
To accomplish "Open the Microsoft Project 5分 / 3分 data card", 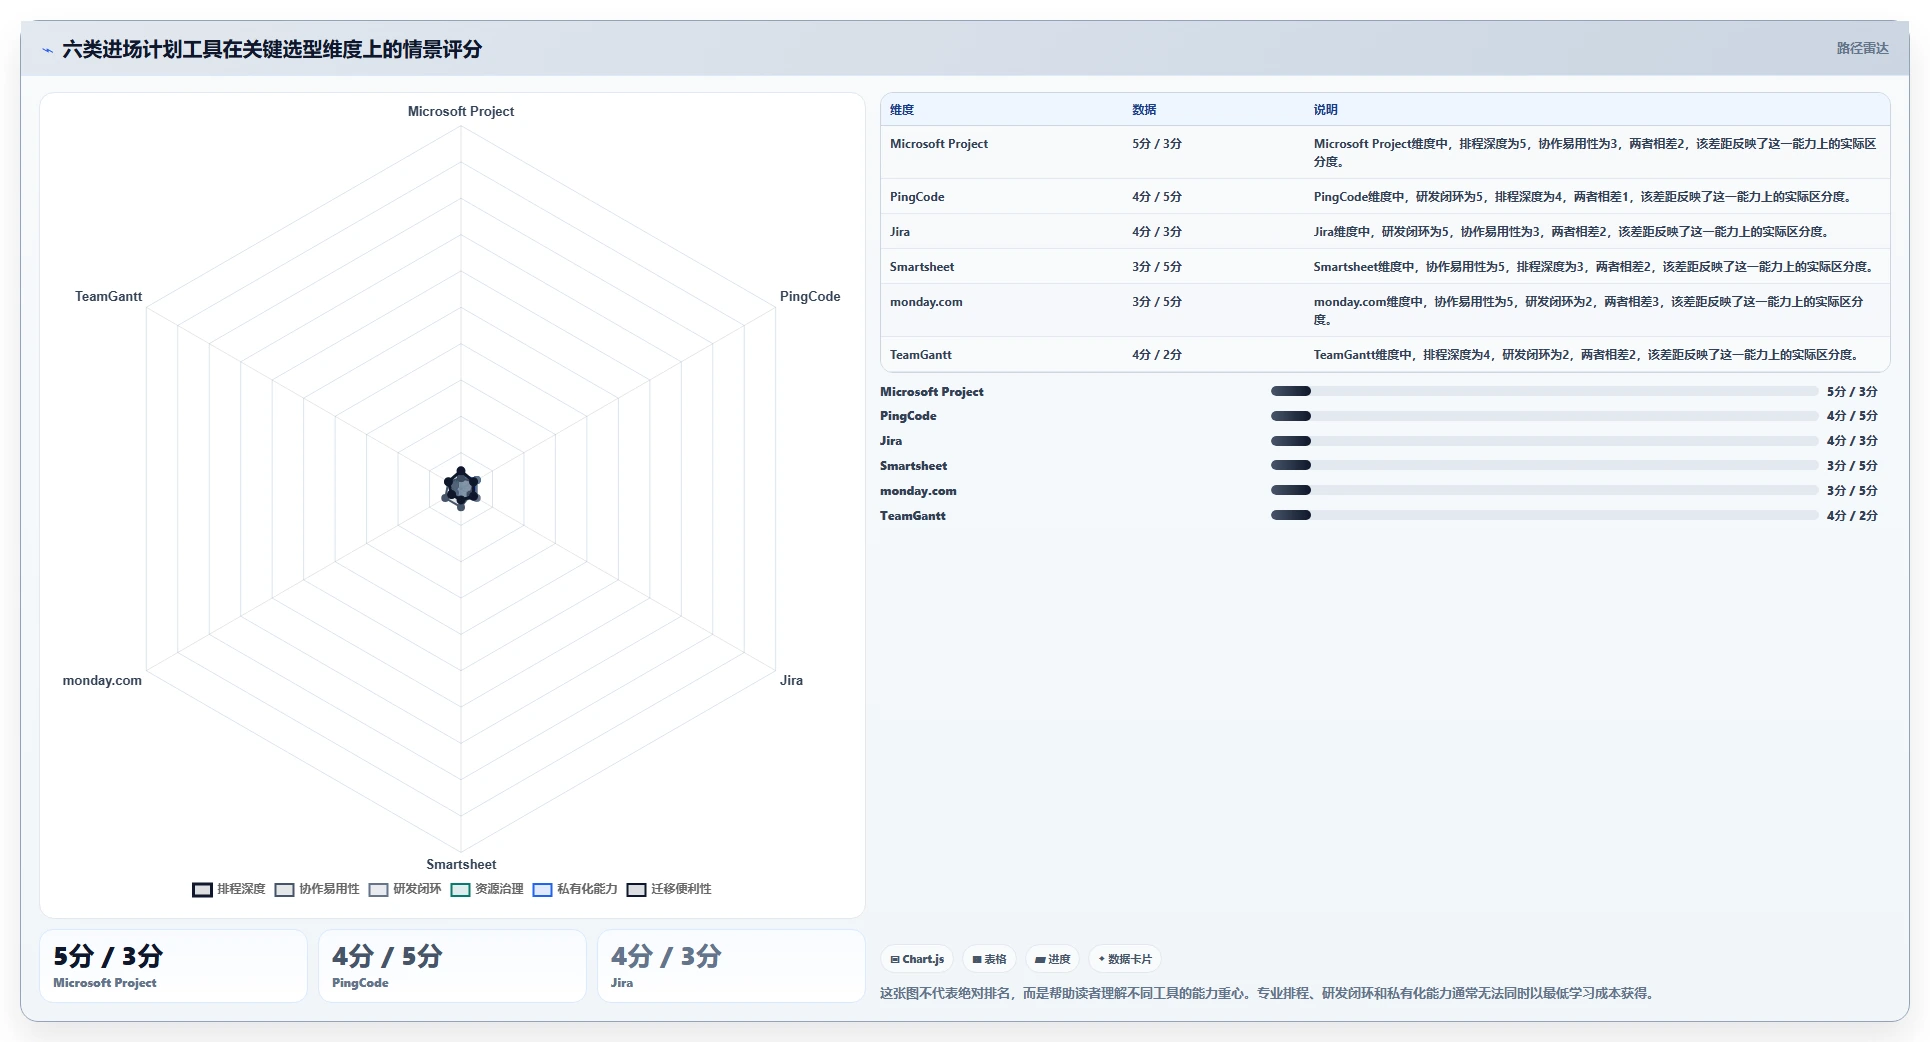I will tap(173, 966).
